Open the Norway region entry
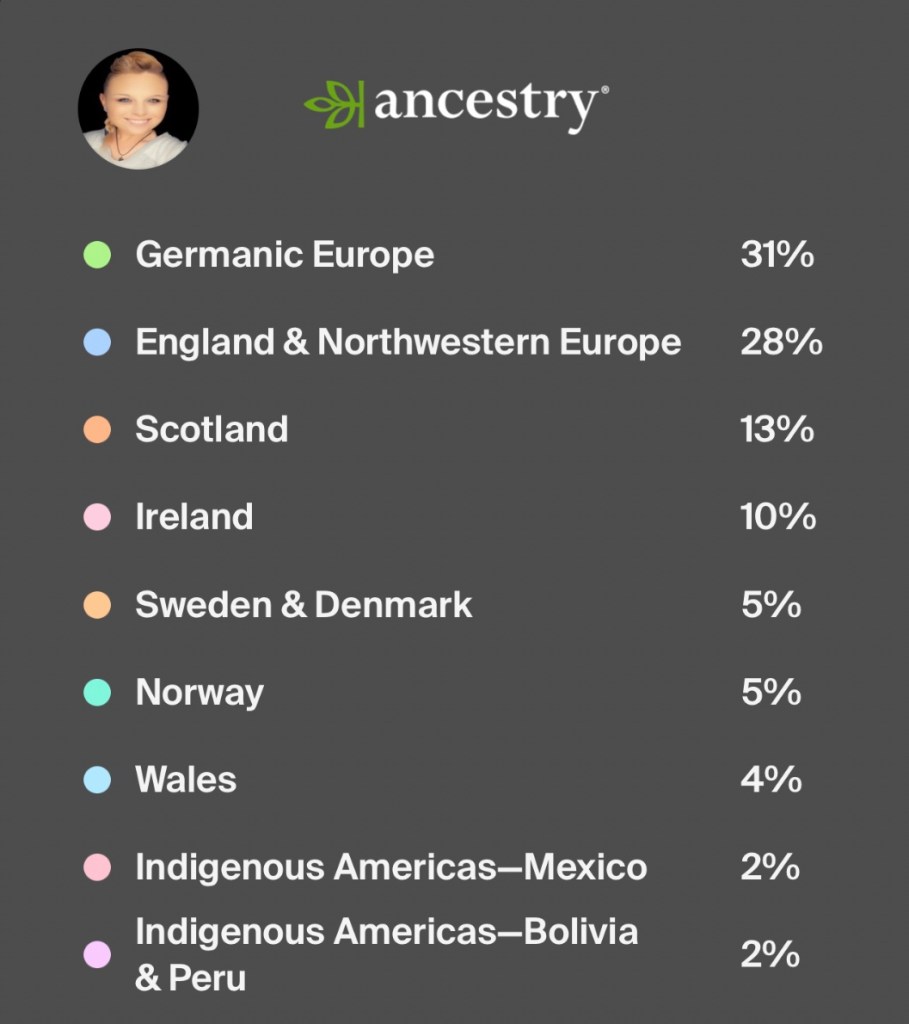This screenshot has width=909, height=1024. tap(200, 693)
